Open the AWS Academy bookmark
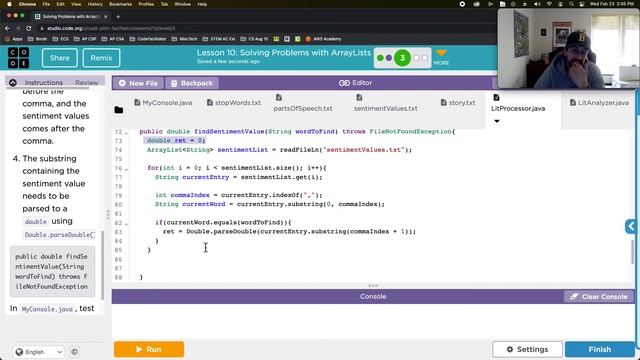The height and width of the screenshot is (360, 640). pos(323,39)
